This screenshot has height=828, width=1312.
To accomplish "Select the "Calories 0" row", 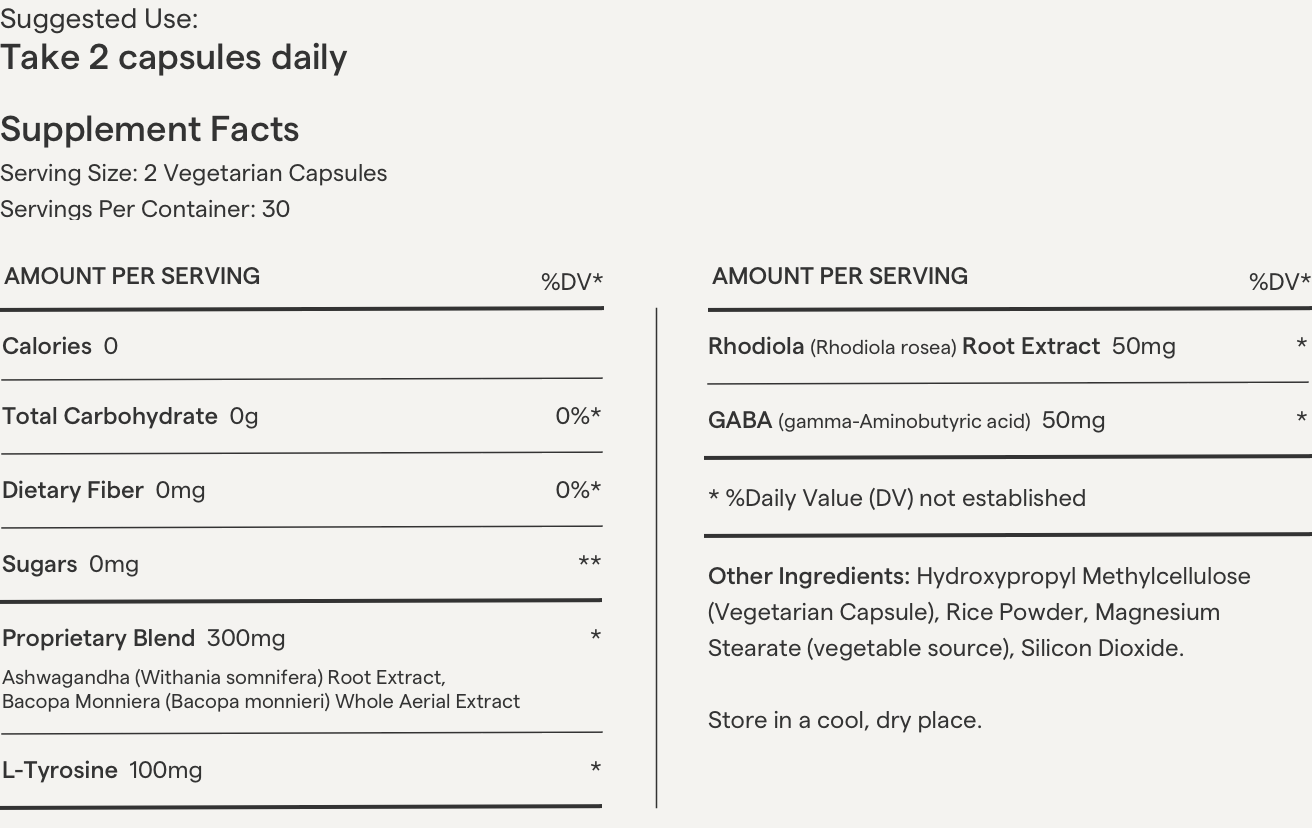I will pos(60,346).
